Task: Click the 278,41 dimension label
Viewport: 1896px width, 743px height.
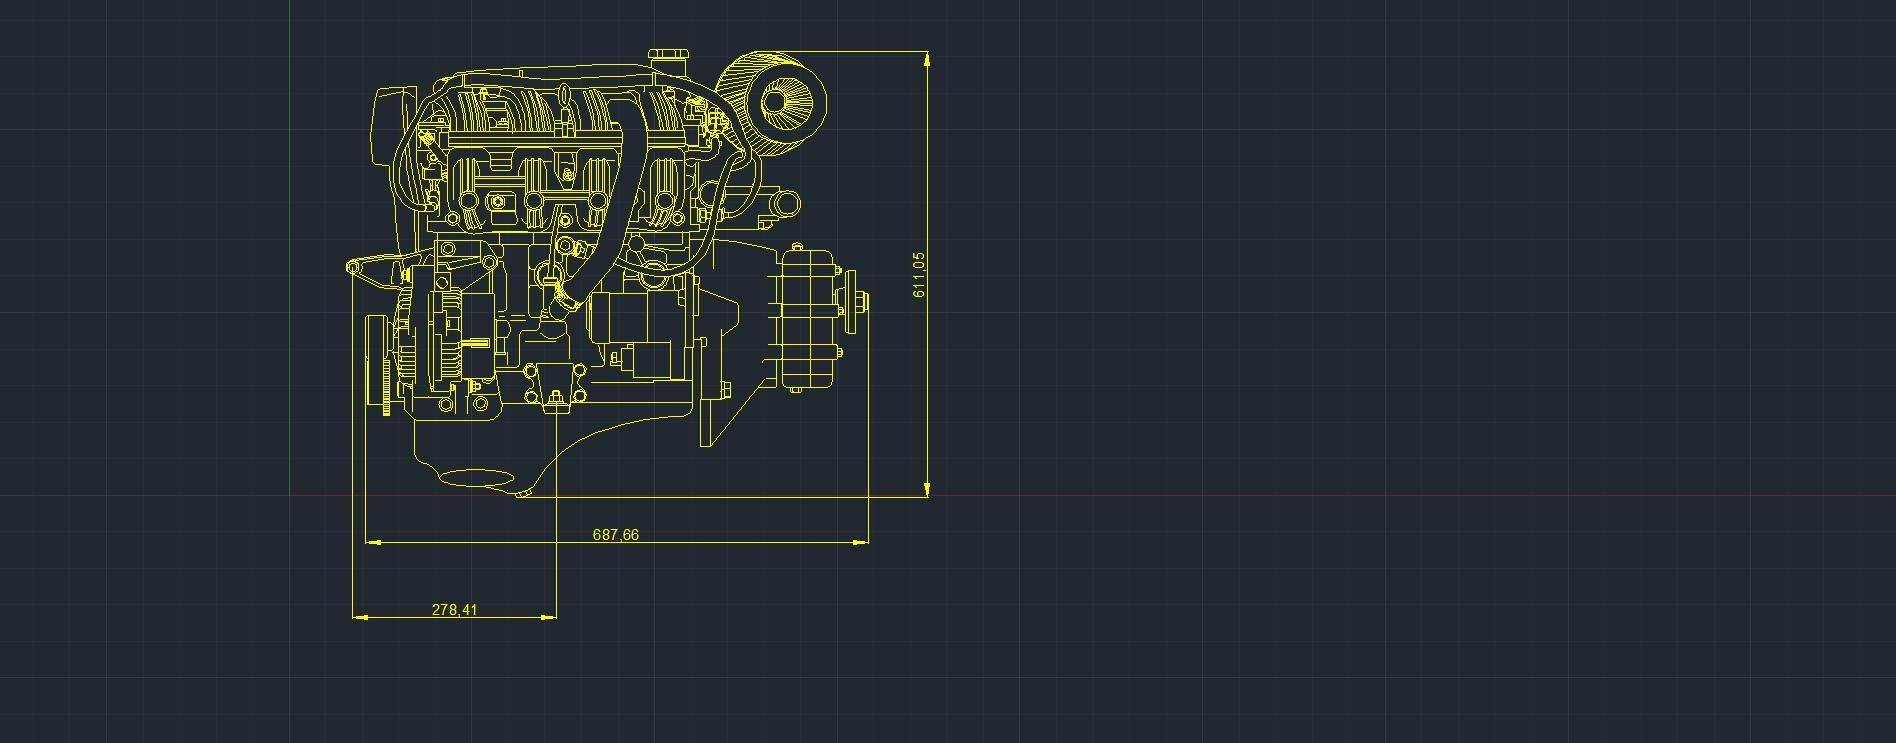Action: [454, 609]
